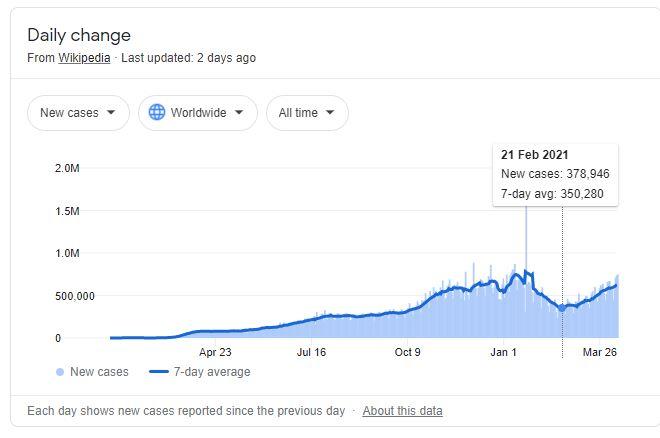Open the Wikipedia source link

(84, 58)
